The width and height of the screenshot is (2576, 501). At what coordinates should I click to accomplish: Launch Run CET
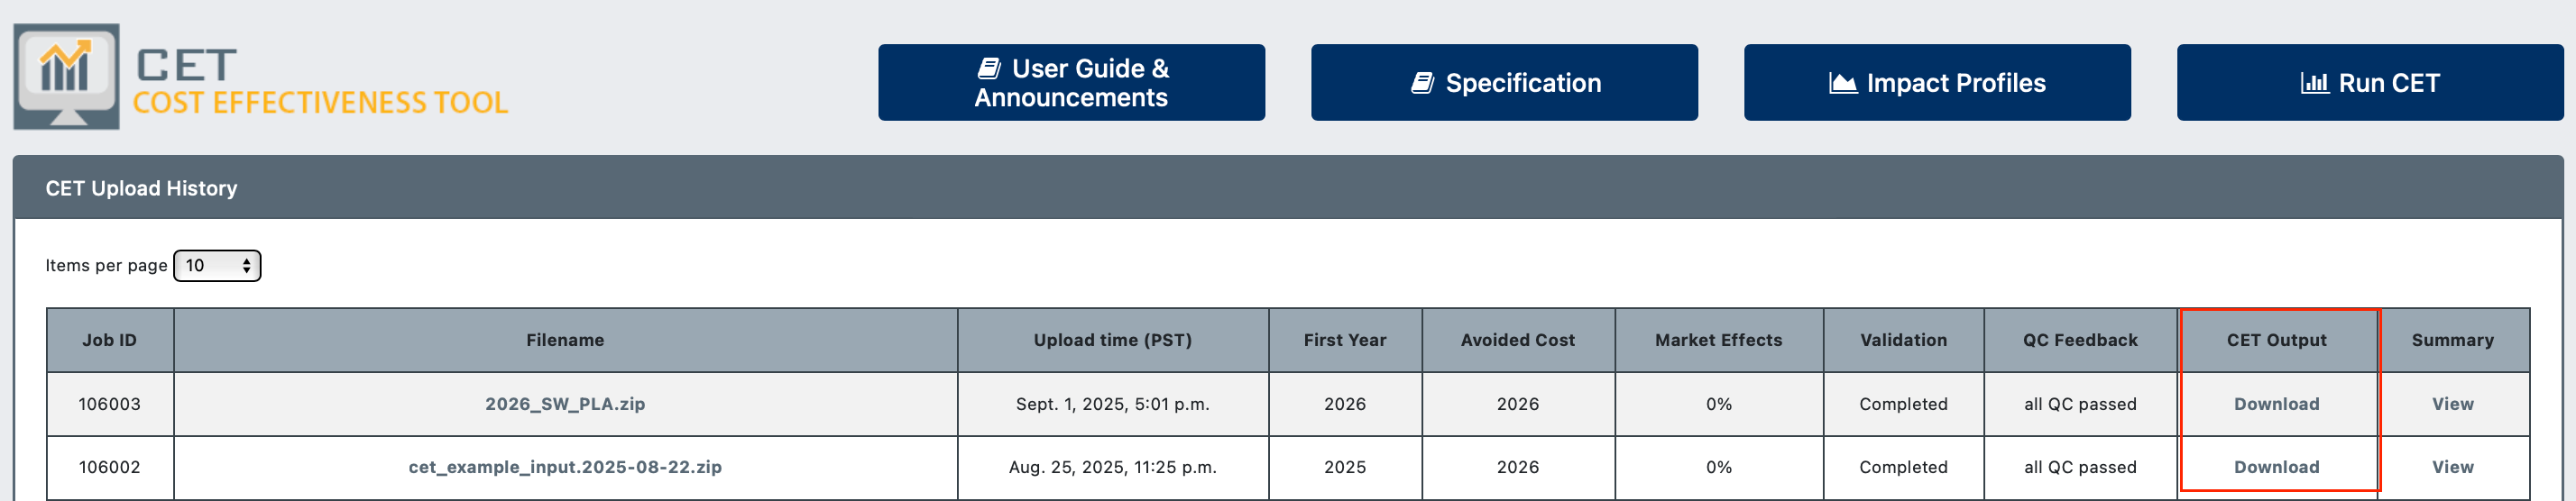(x=2370, y=83)
